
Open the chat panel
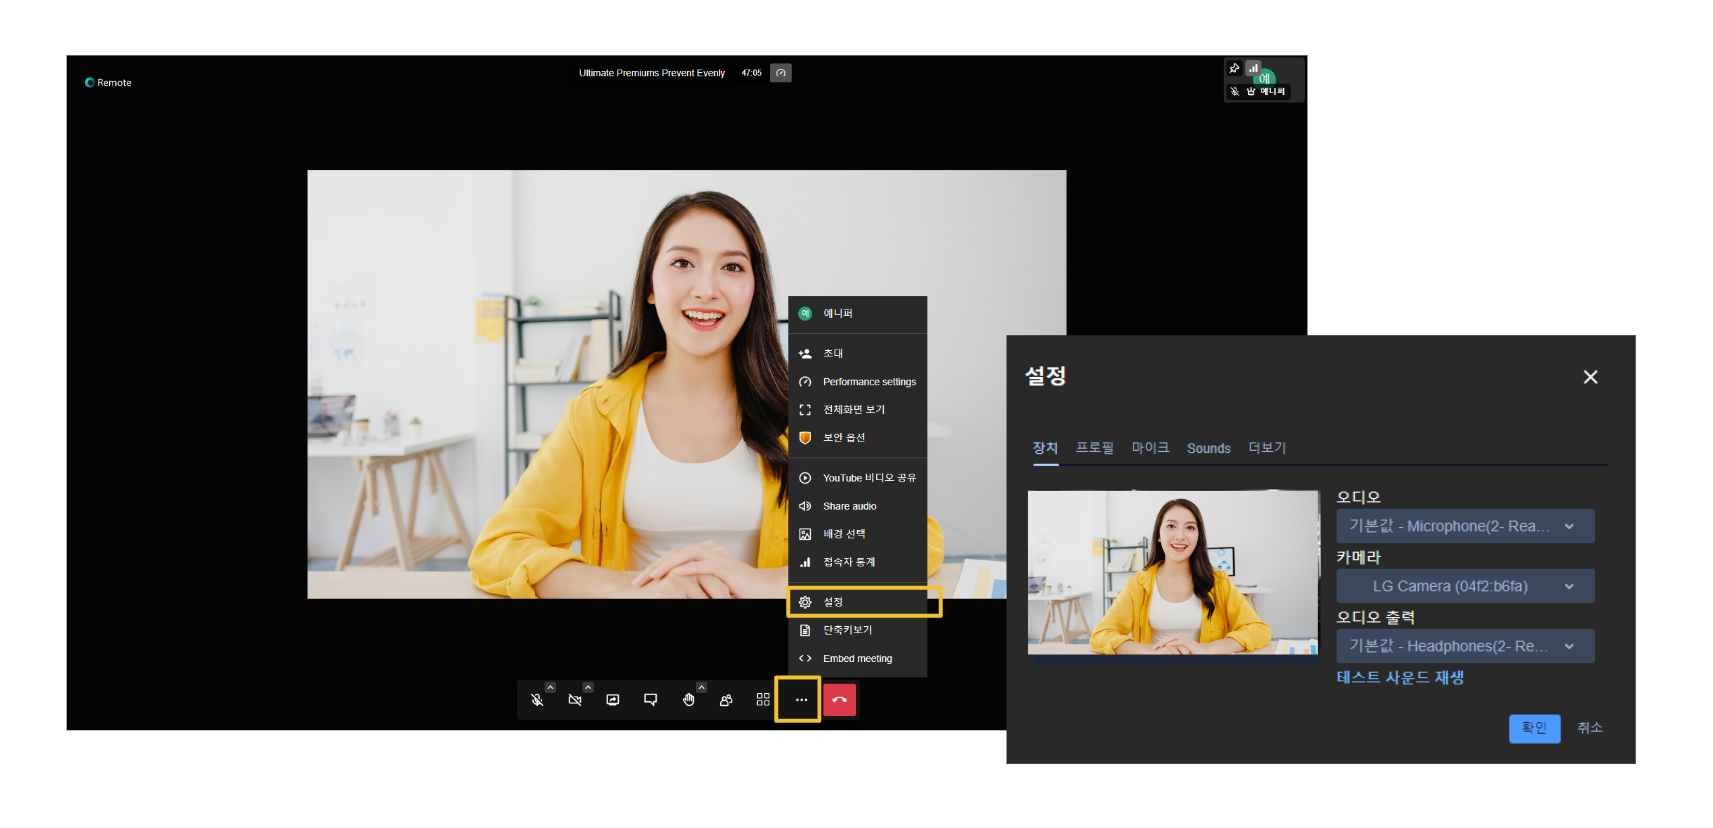(x=651, y=700)
